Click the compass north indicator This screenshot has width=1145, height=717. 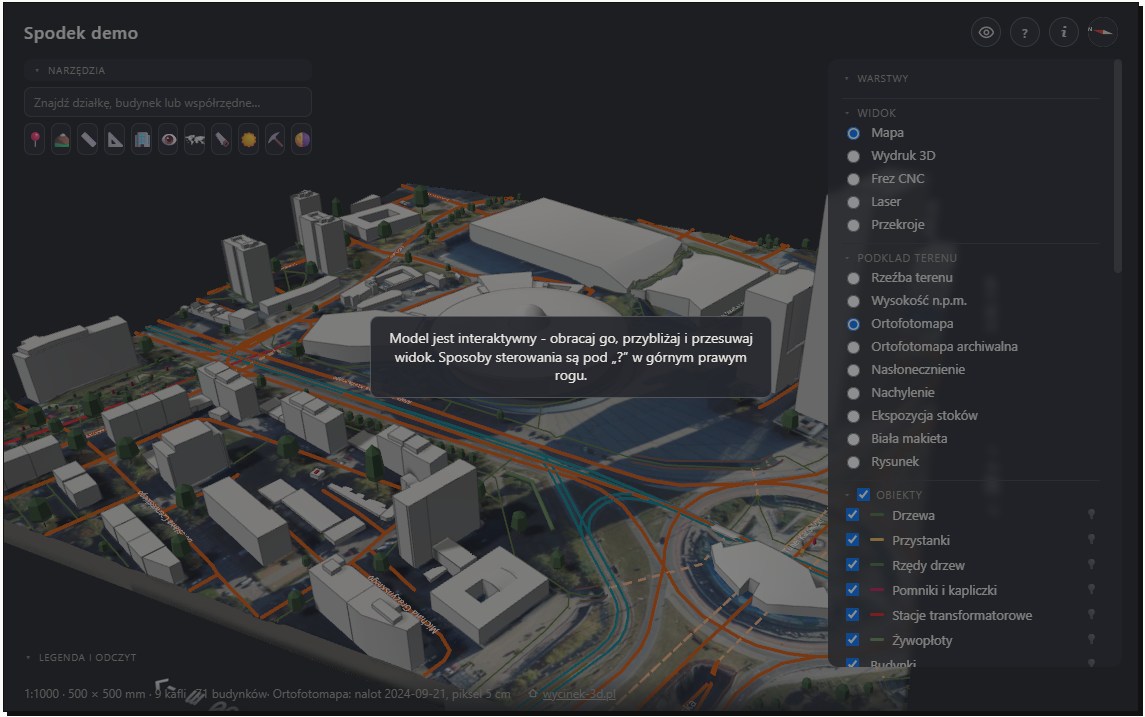click(1103, 32)
